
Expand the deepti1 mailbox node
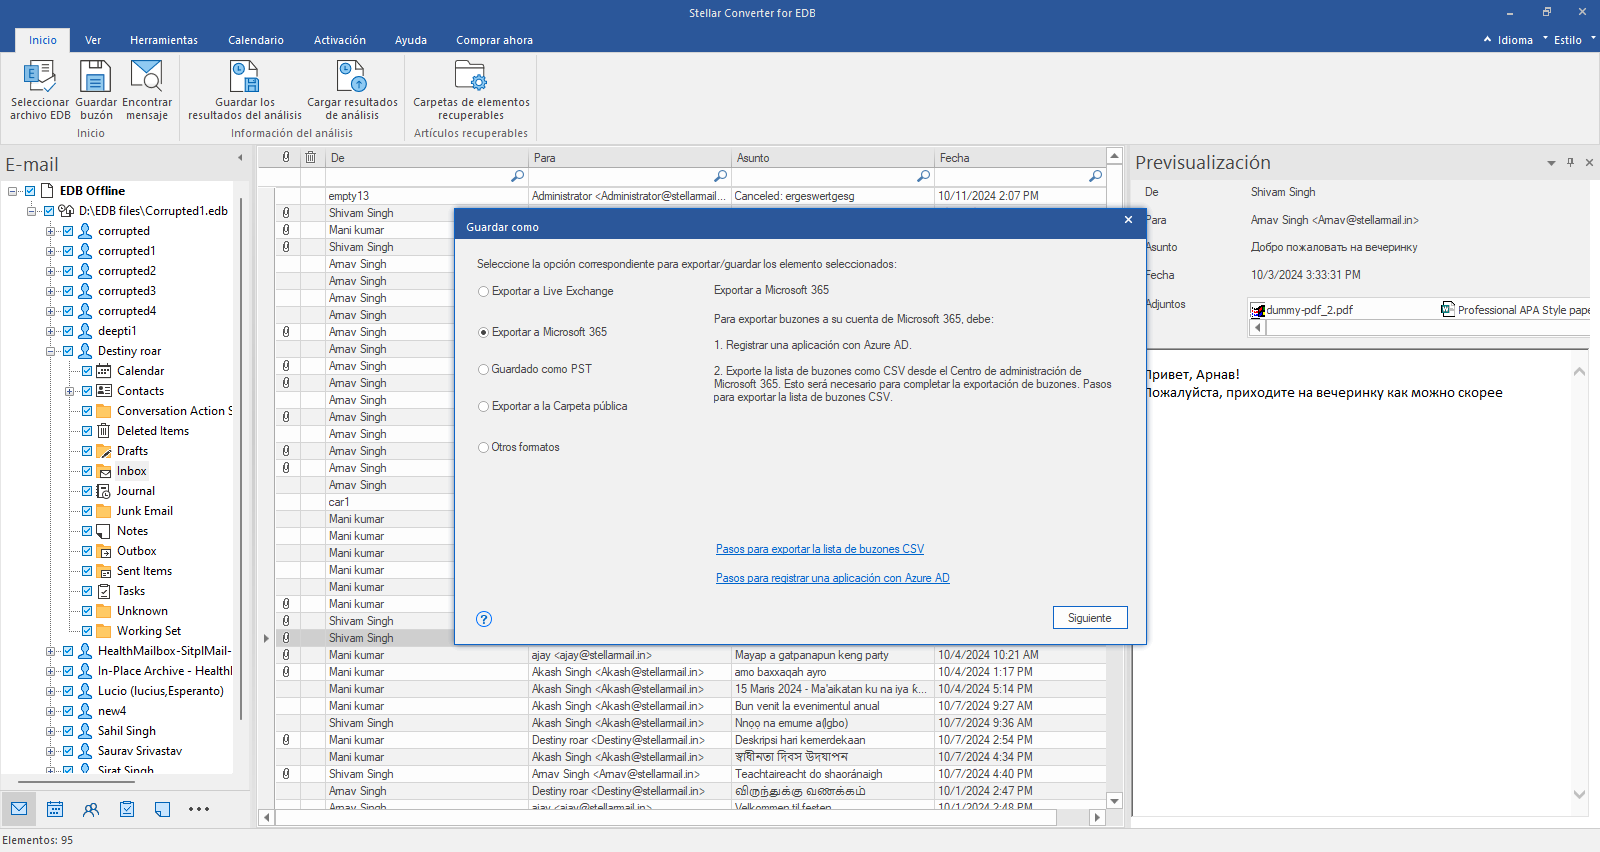click(x=50, y=331)
